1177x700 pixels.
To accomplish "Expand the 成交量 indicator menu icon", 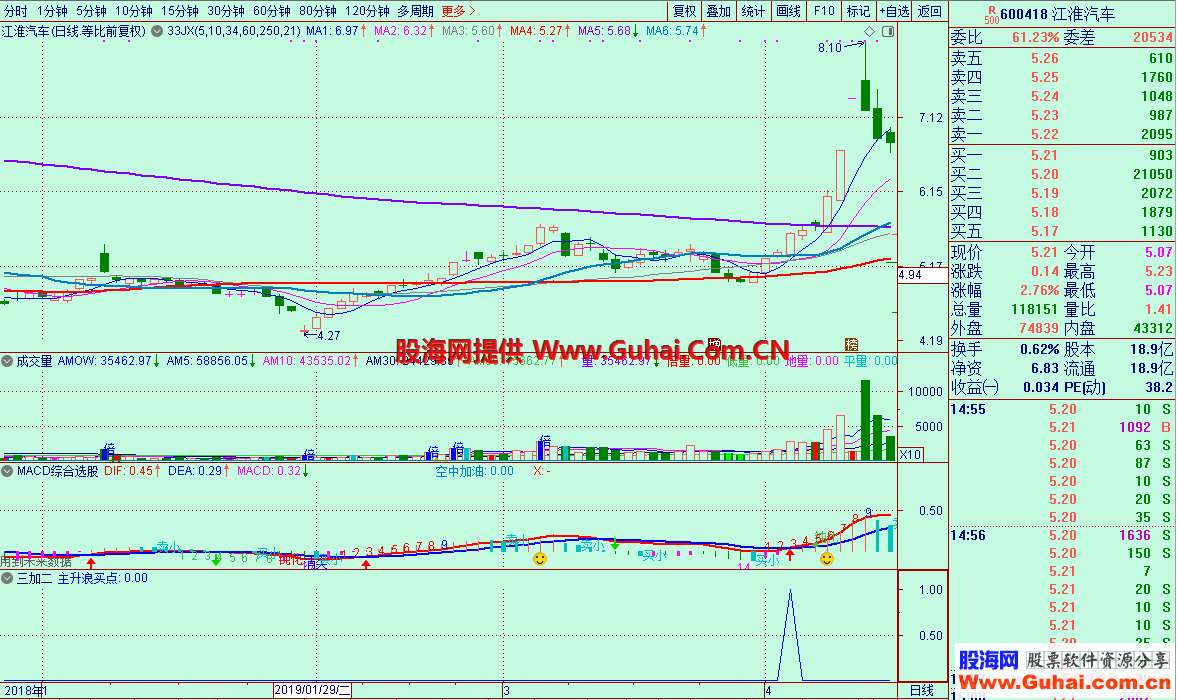I will coord(8,362).
